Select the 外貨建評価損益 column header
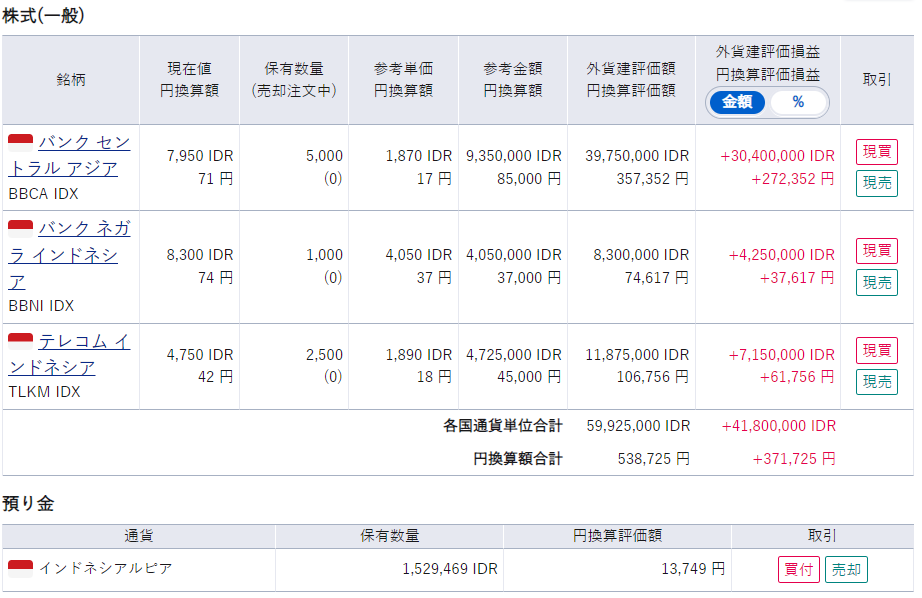This screenshot has height=598, width=922. 767,80
